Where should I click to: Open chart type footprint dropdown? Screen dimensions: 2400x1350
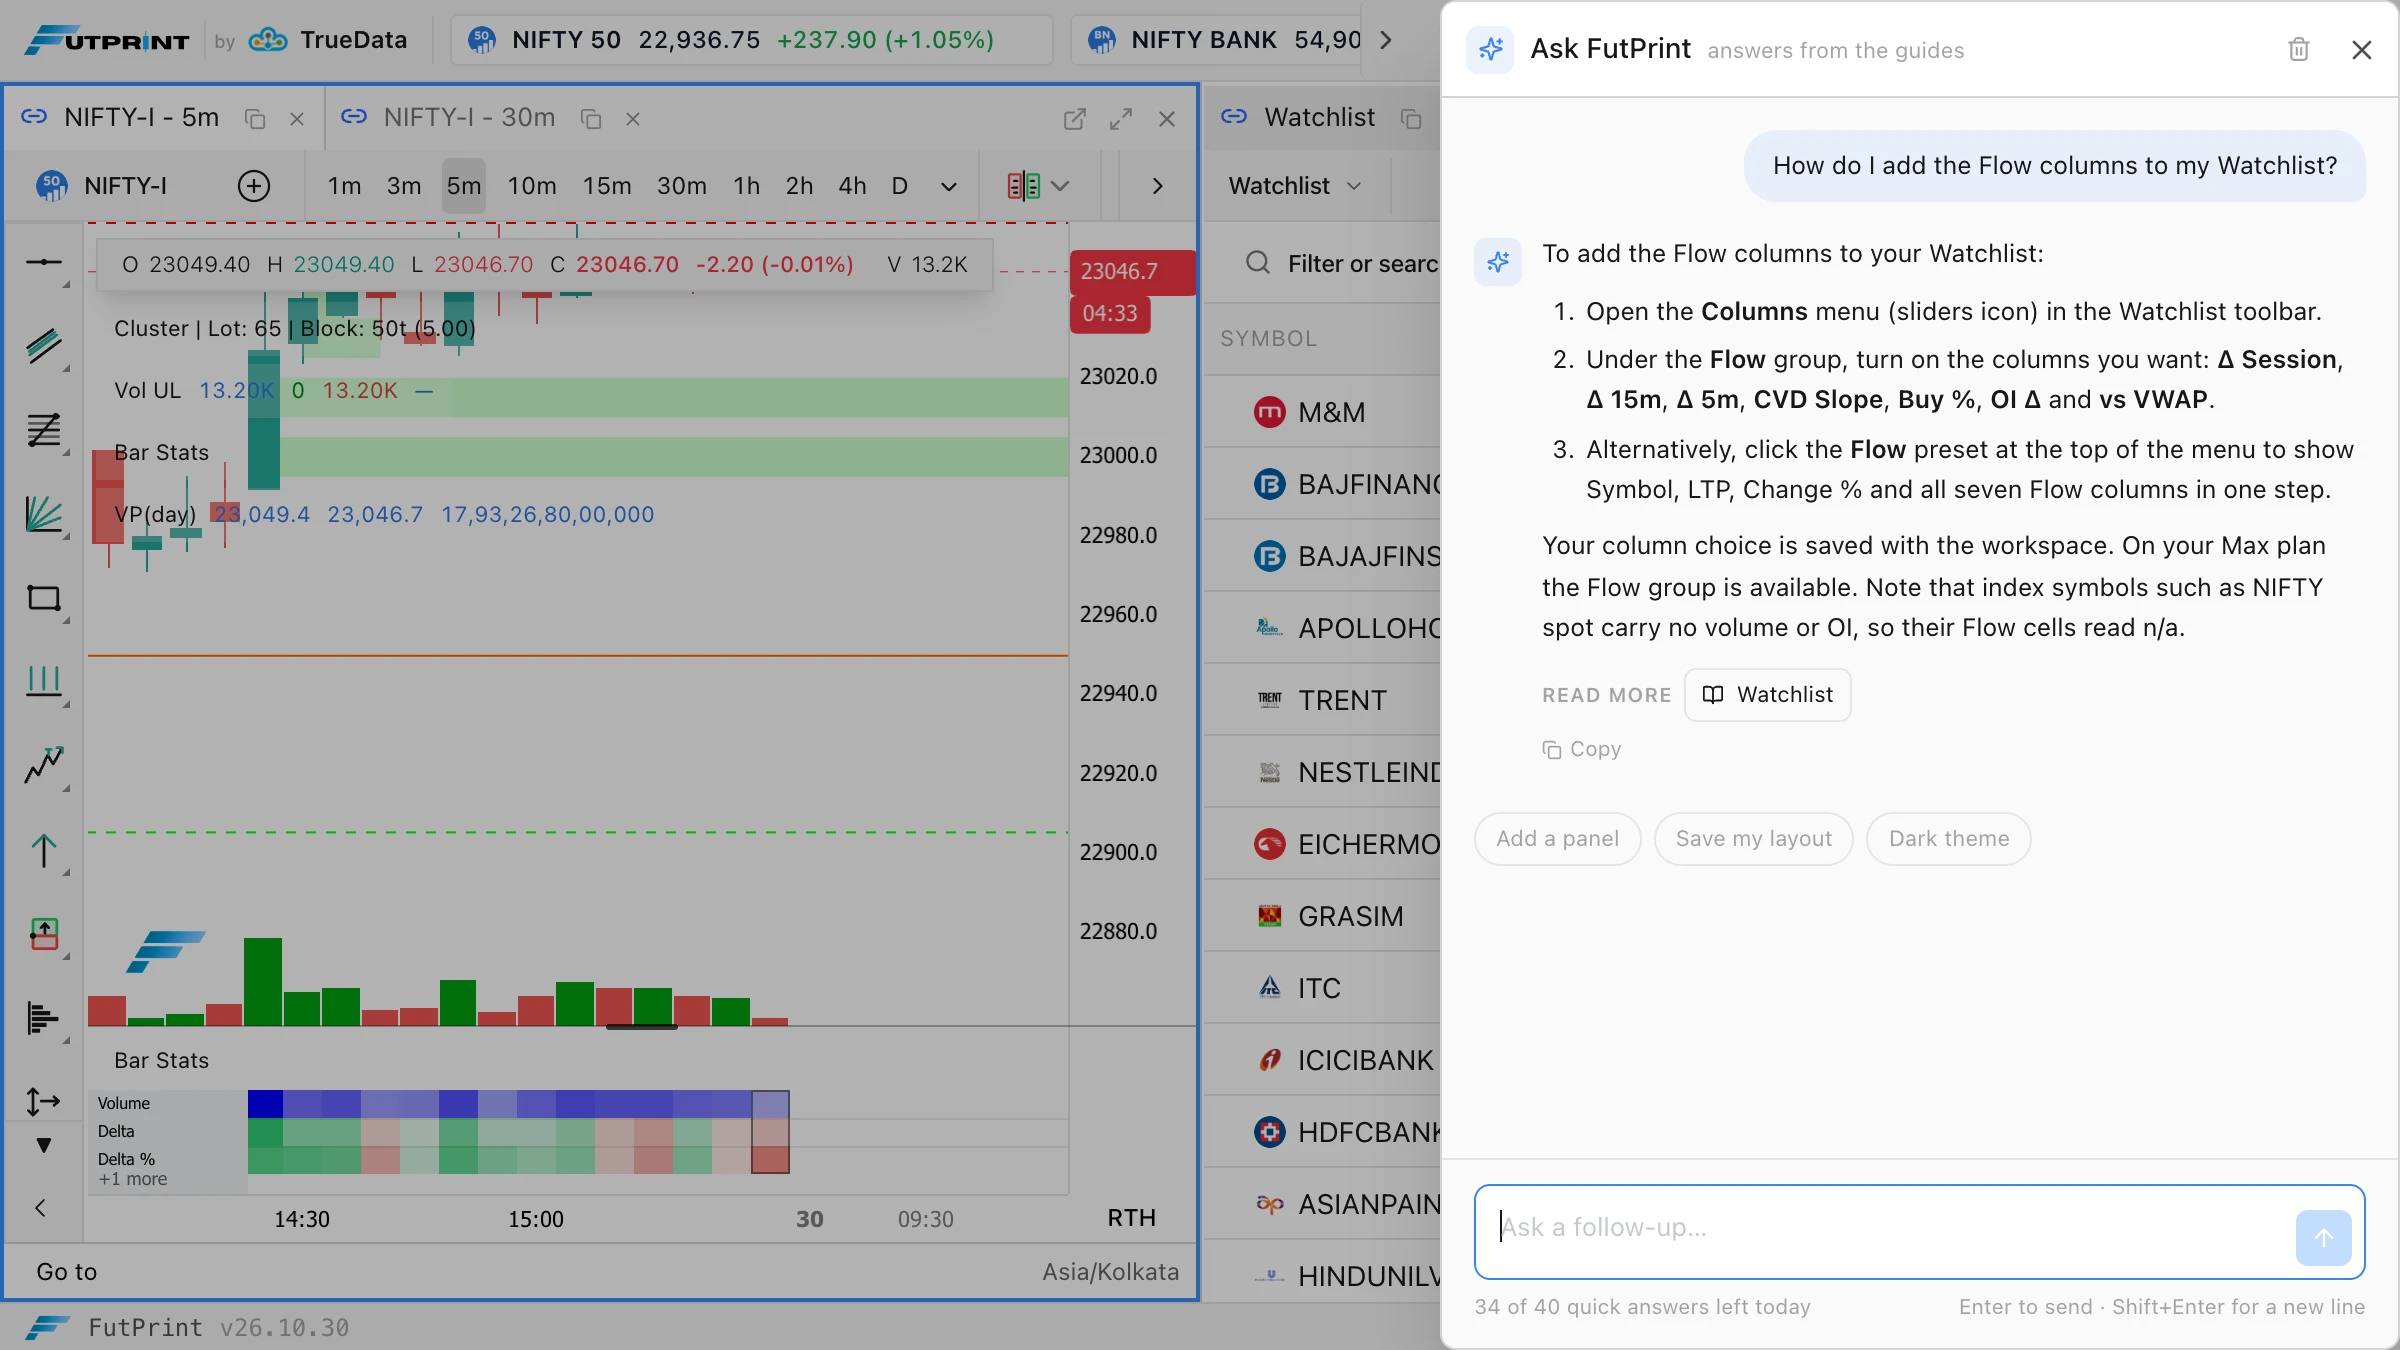[x=1039, y=186]
